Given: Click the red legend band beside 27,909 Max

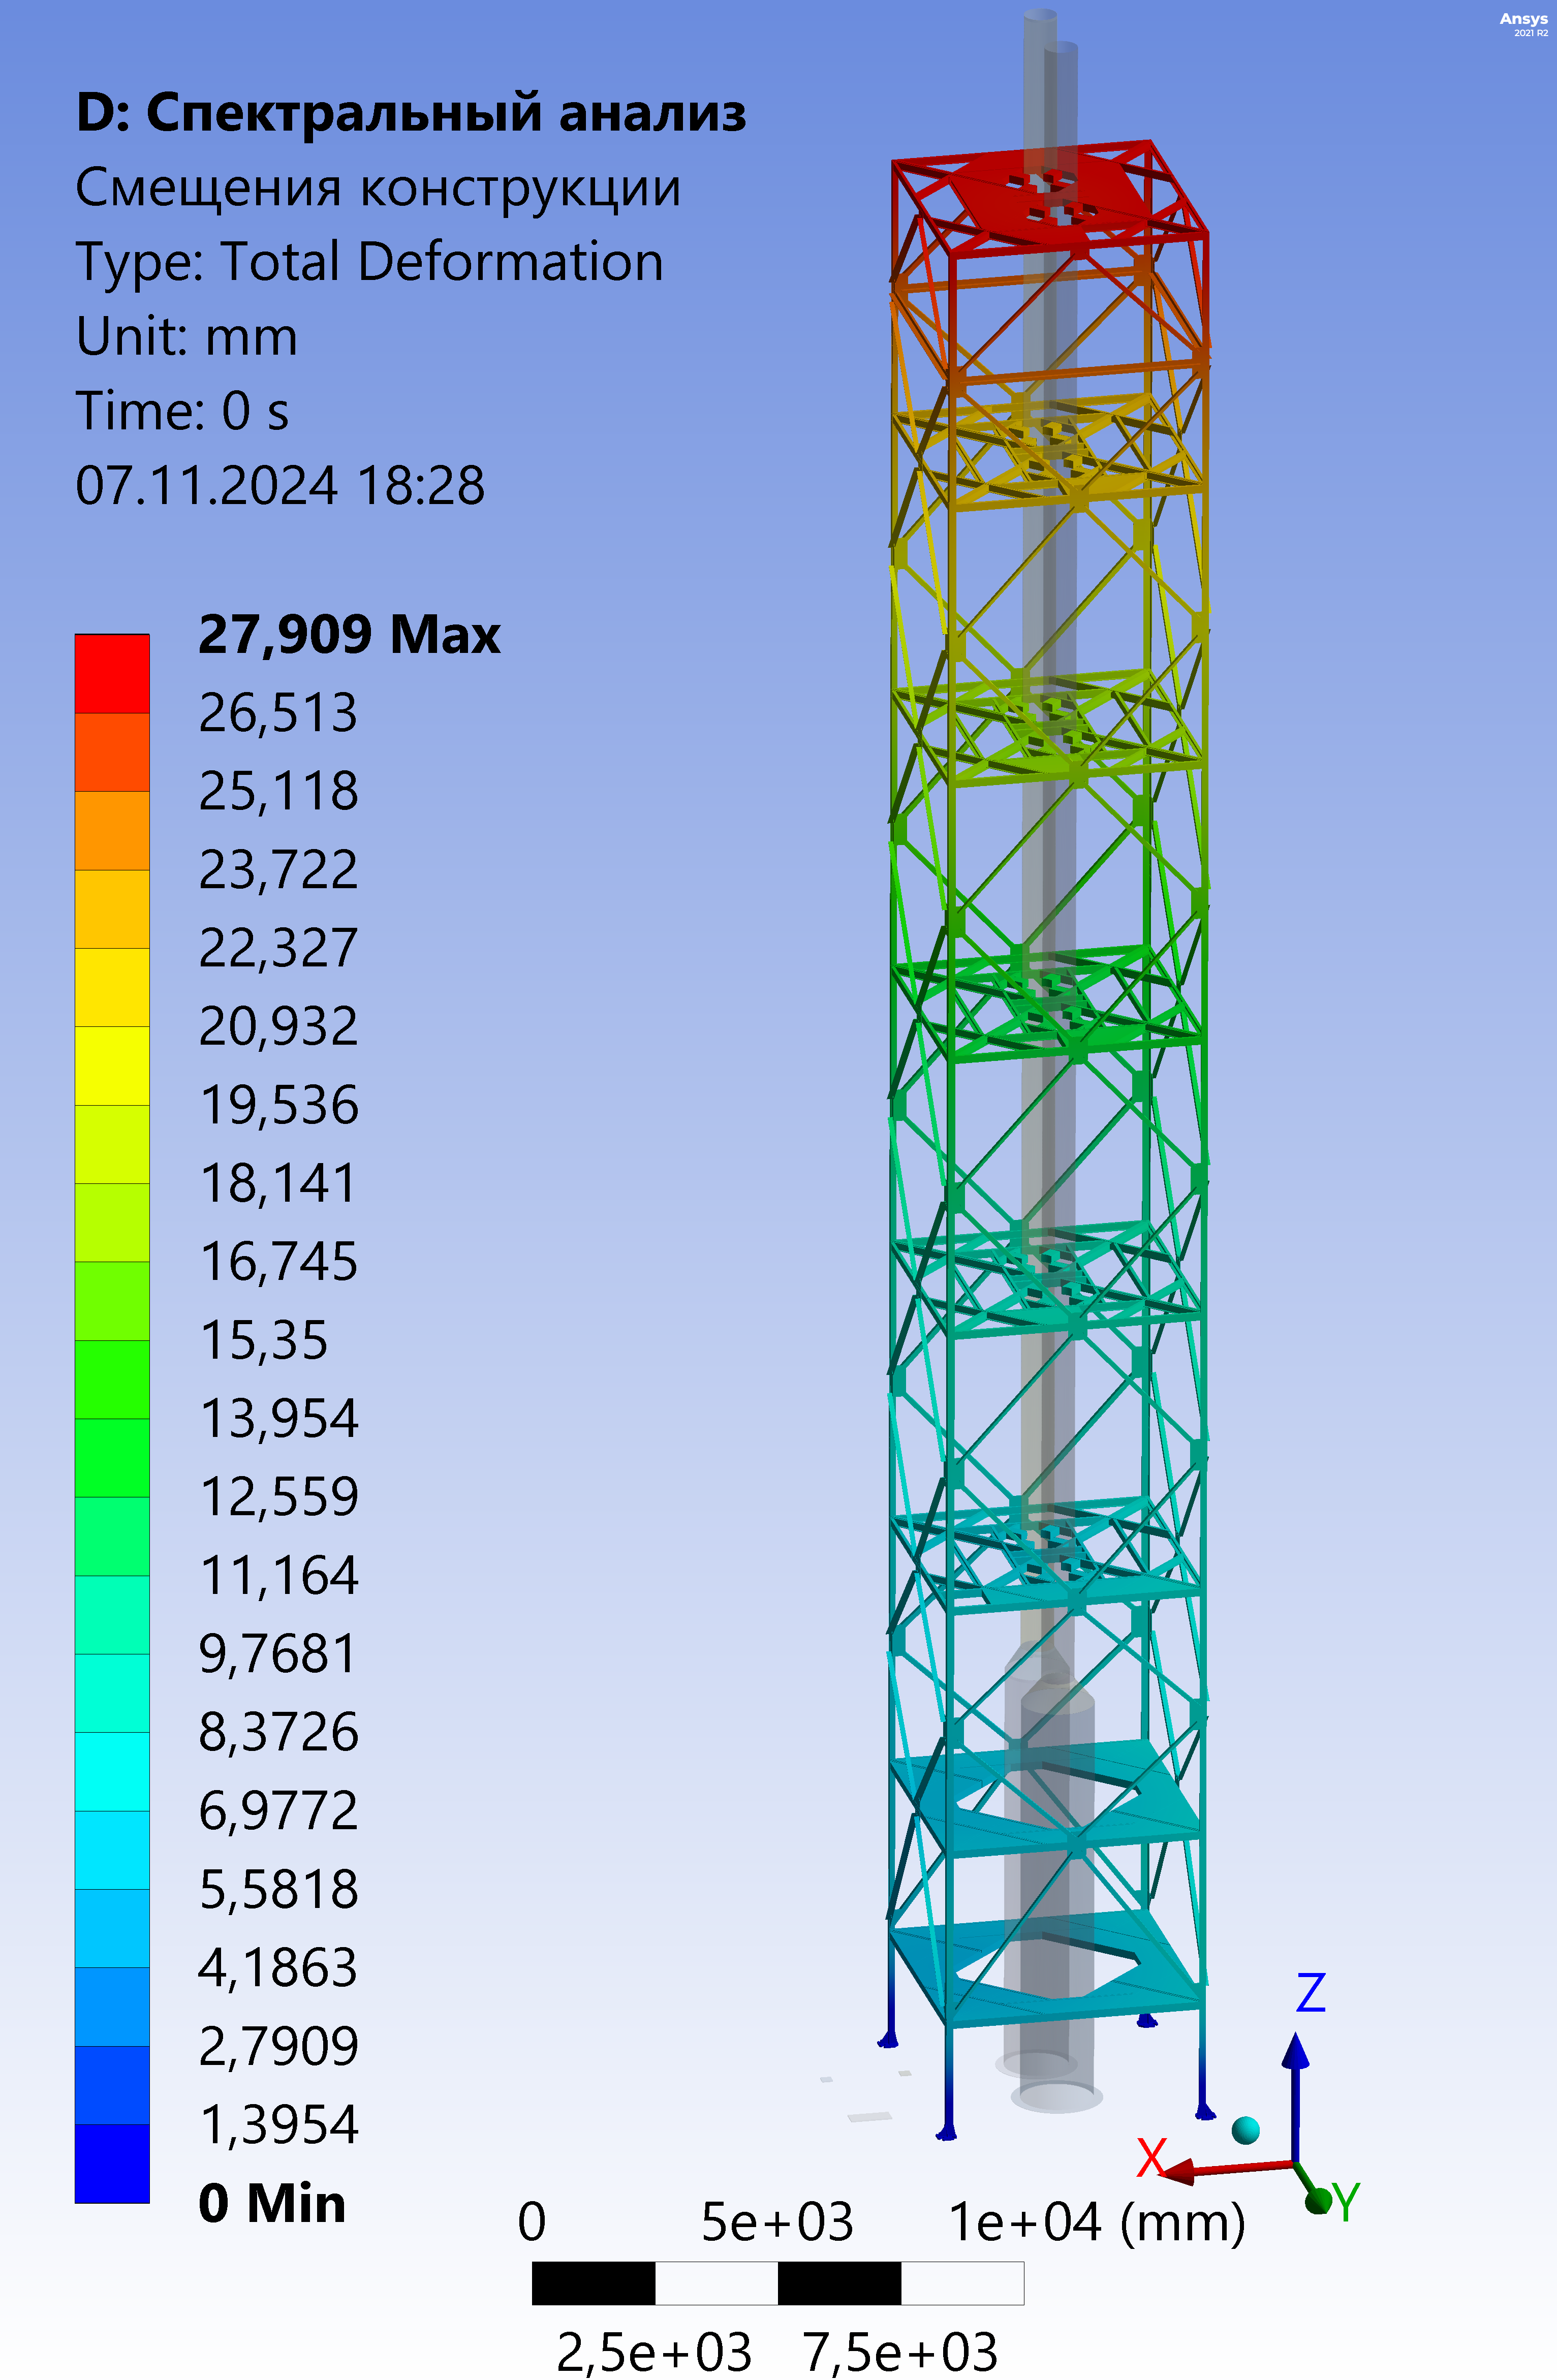Looking at the screenshot, I should (x=112, y=673).
